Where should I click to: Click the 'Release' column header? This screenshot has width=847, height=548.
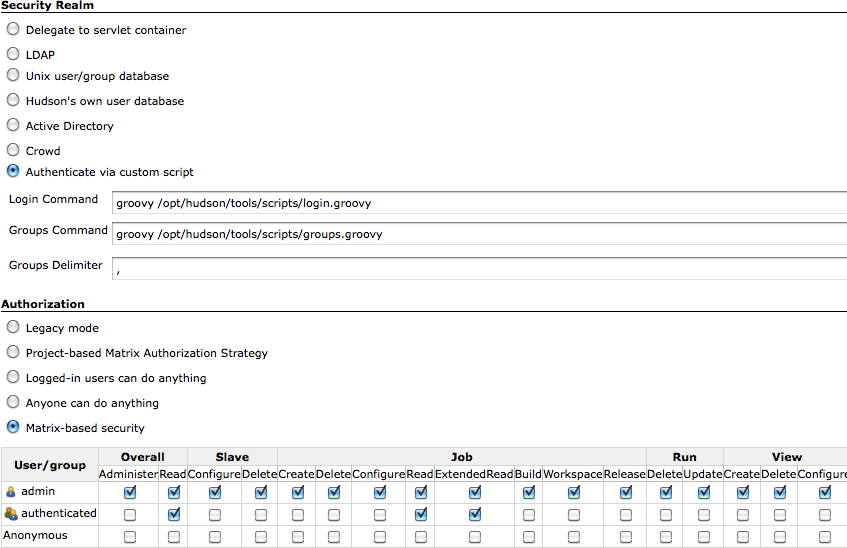624,474
